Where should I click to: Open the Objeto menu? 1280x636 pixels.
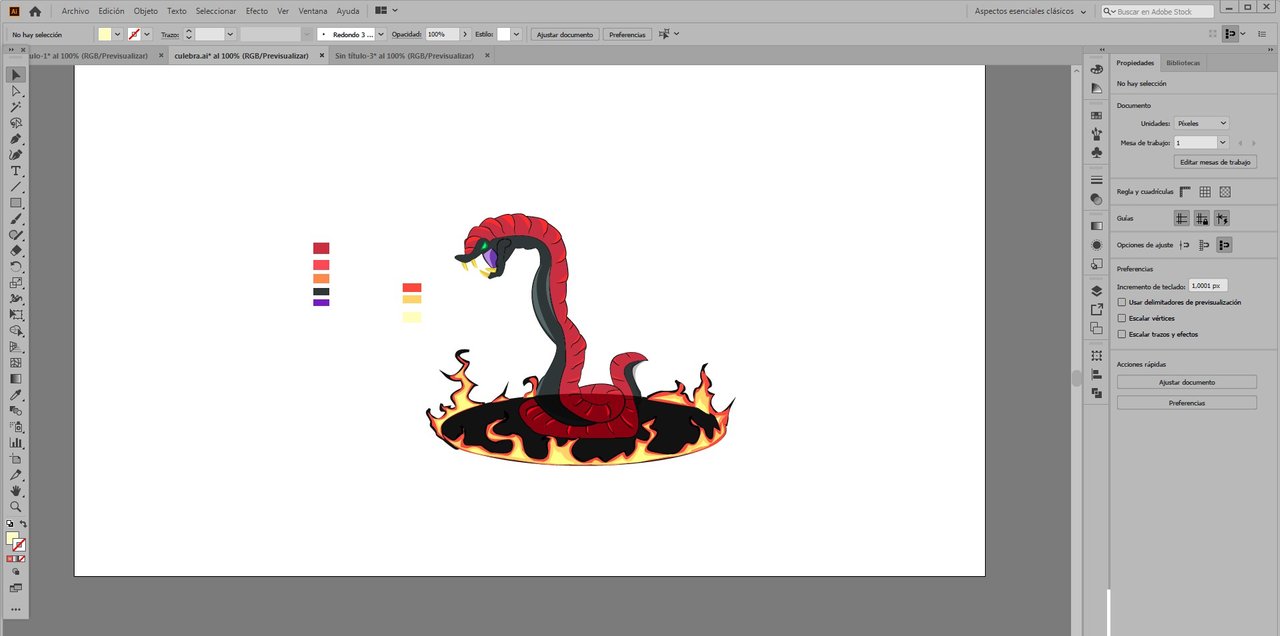(146, 11)
